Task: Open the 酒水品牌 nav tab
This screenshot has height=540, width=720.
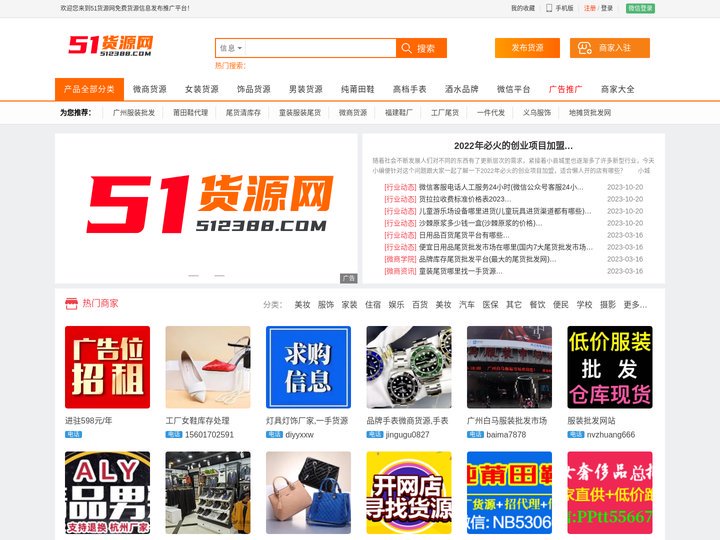Action: tap(461, 89)
